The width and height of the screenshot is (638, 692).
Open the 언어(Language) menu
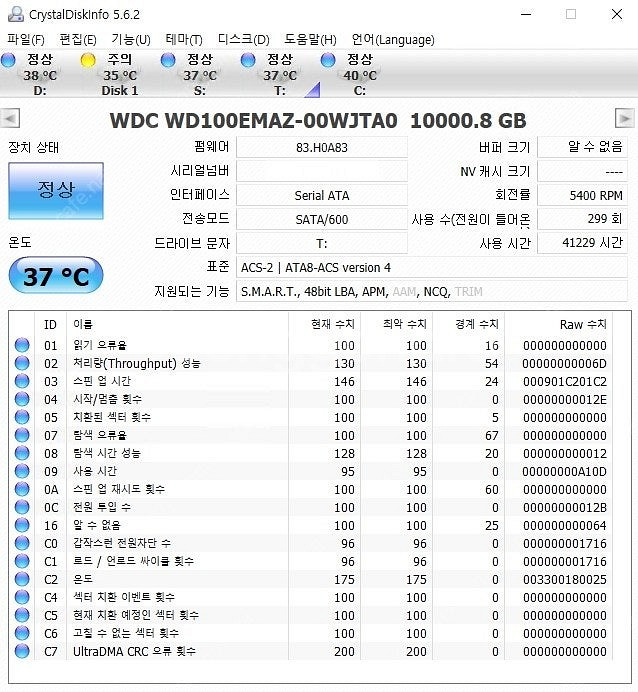coord(393,40)
